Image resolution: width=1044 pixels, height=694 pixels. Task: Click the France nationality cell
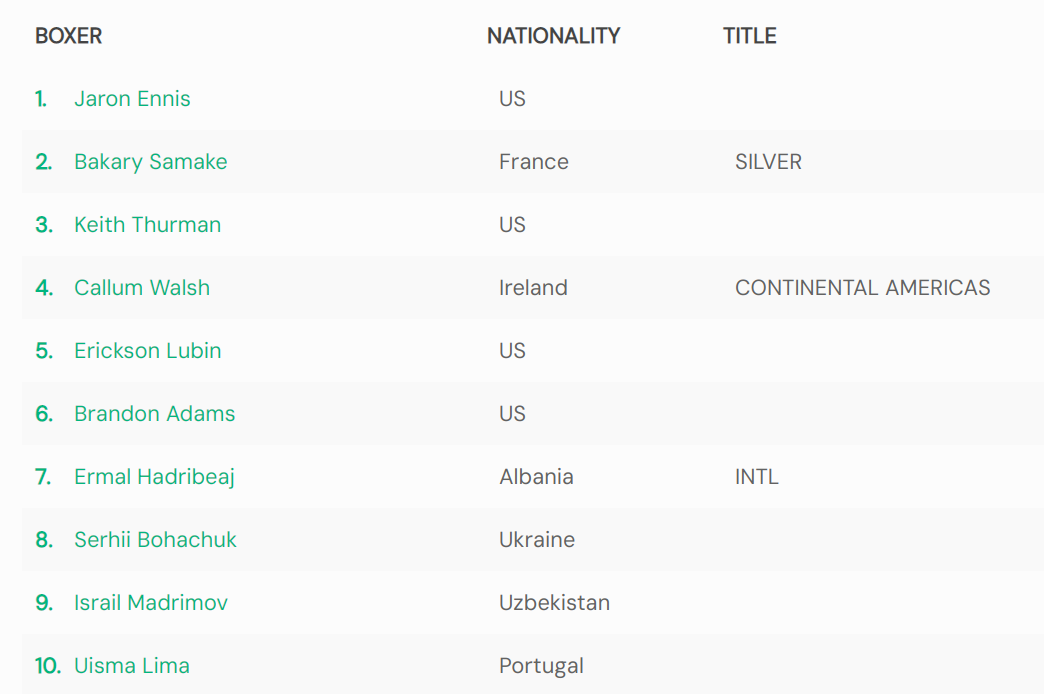(x=533, y=162)
